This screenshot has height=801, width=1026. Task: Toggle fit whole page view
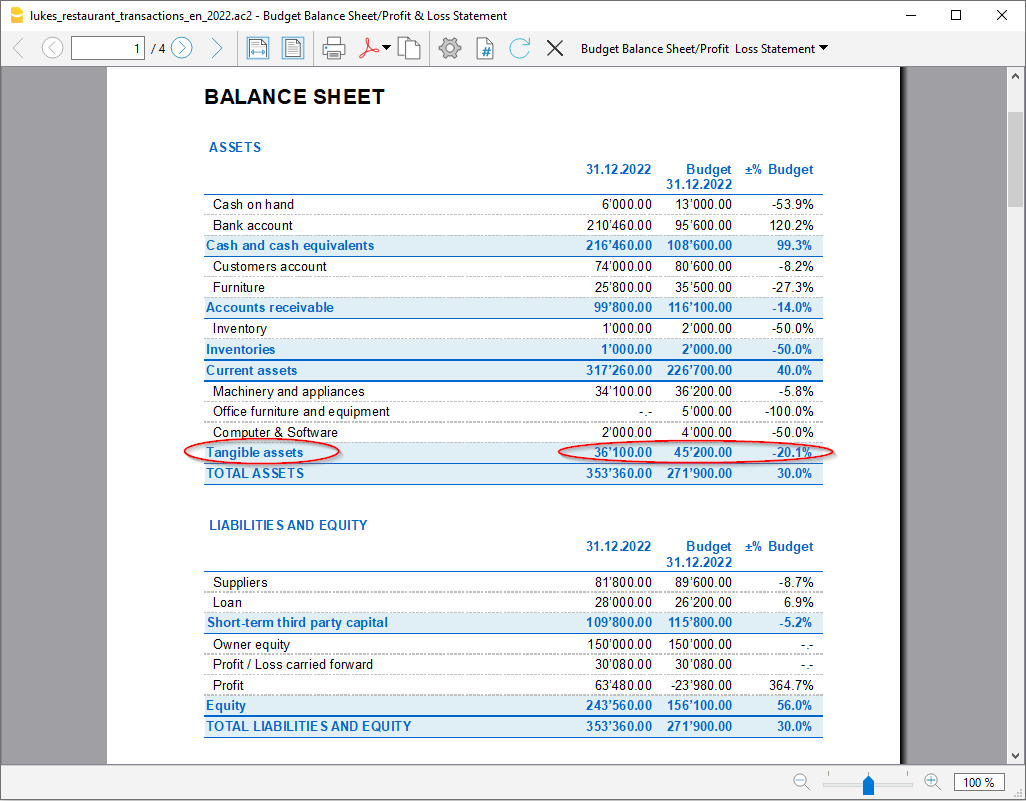pyautogui.click(x=292, y=48)
